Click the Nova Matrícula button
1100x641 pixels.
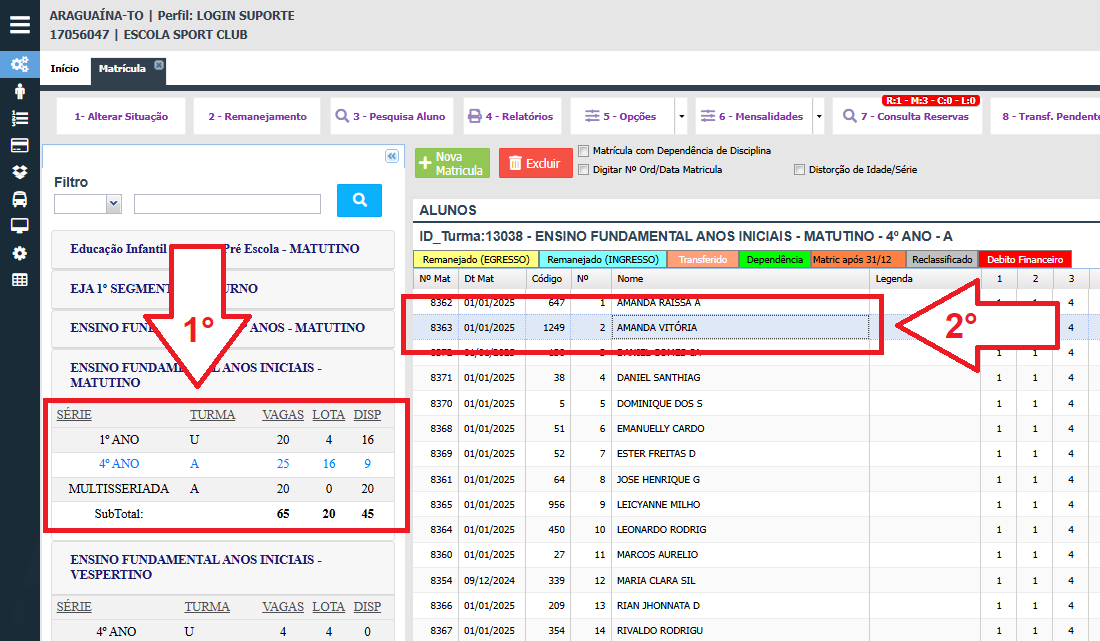(x=452, y=163)
